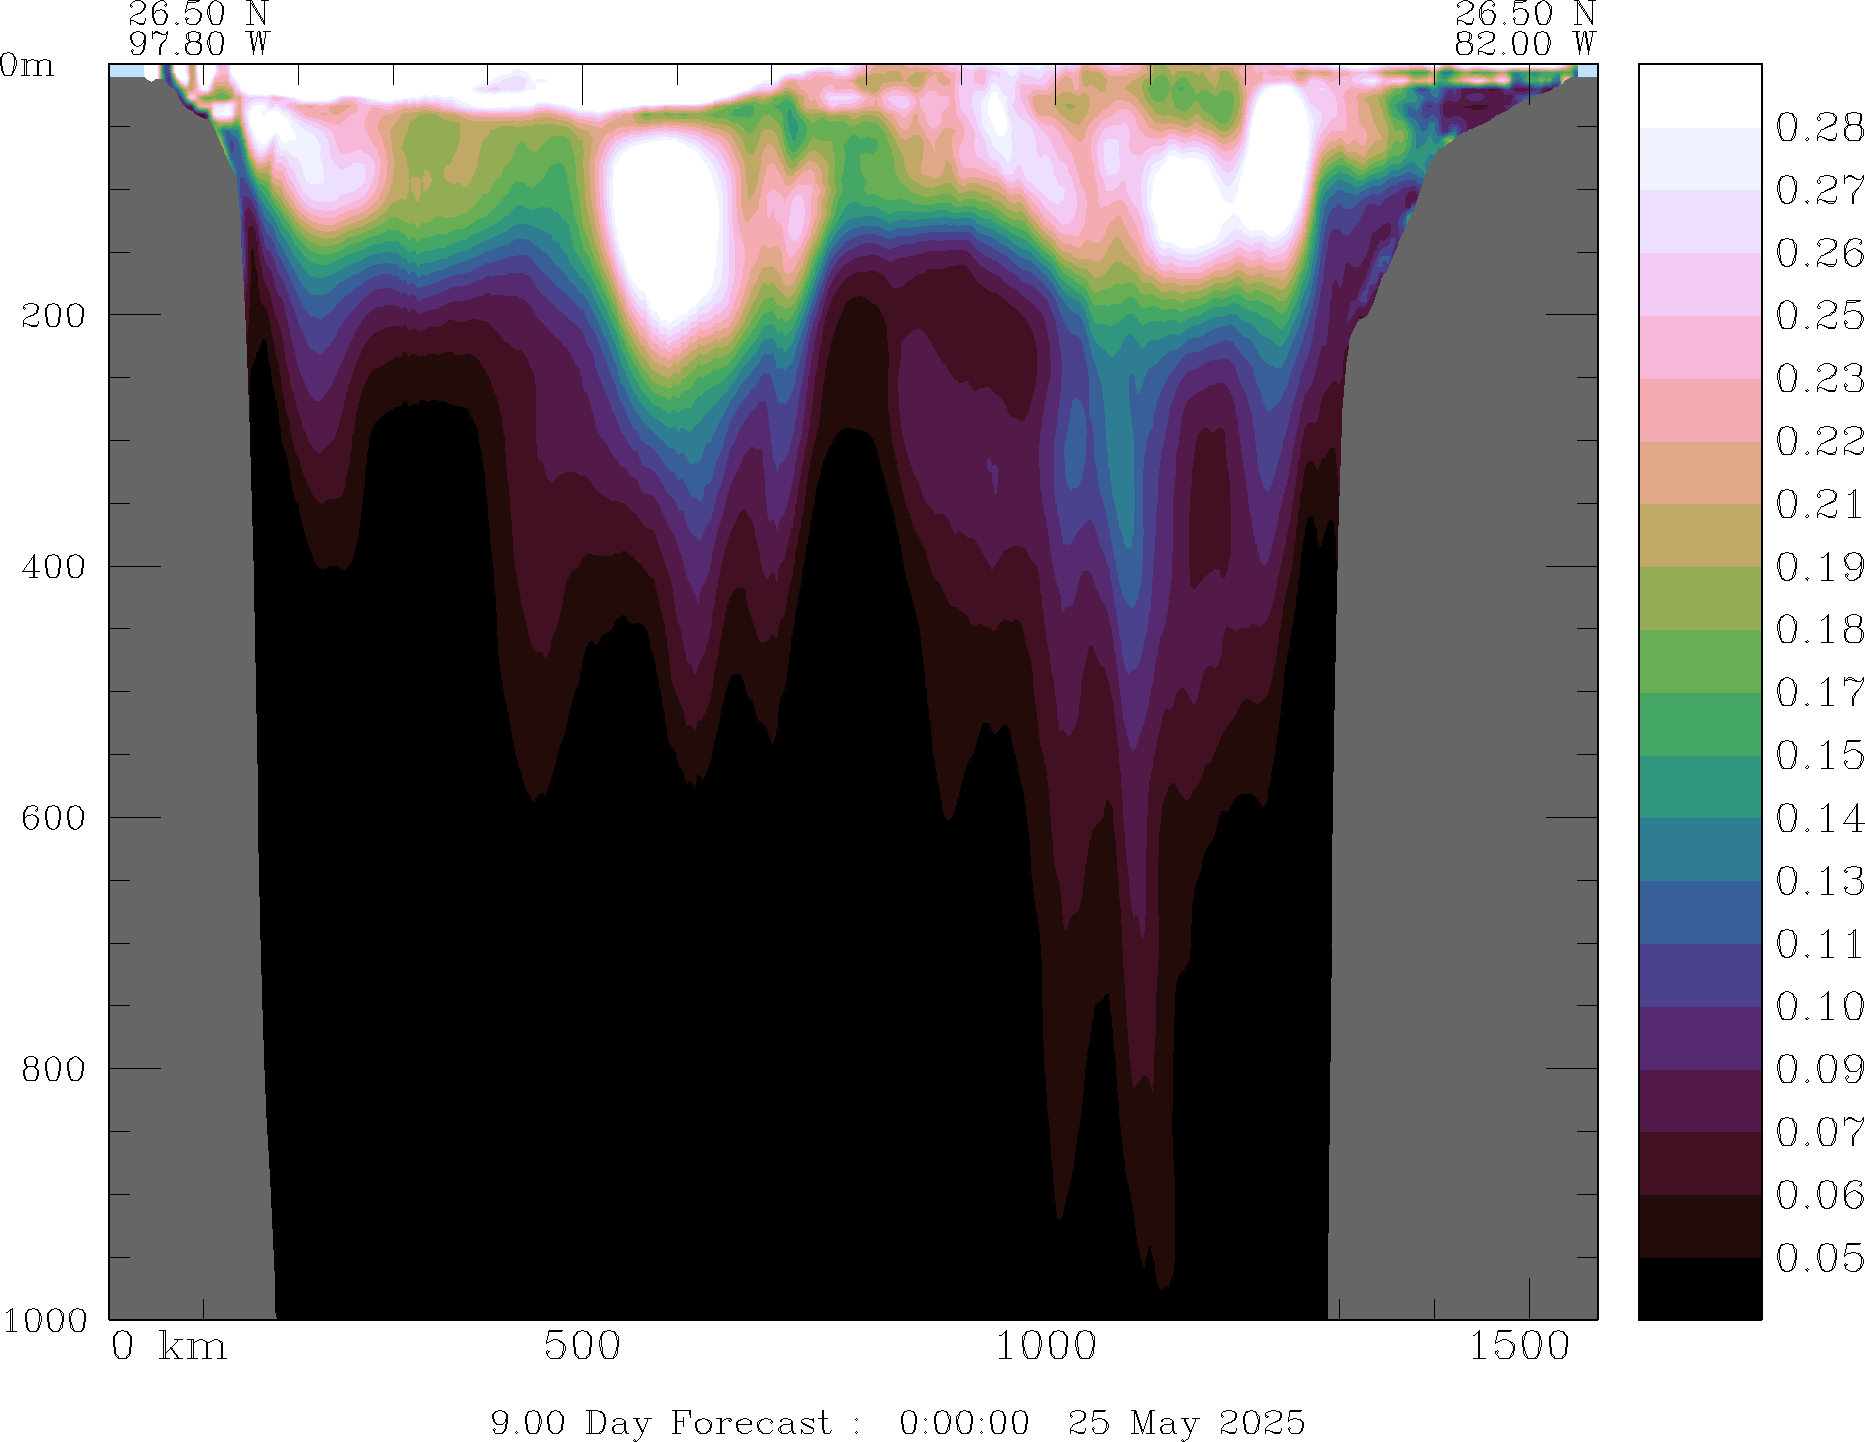Viewport: 1865px width, 1442px height.
Task: Click the 1000 depth label at bottom-left
Action: pyautogui.click(x=45, y=1320)
